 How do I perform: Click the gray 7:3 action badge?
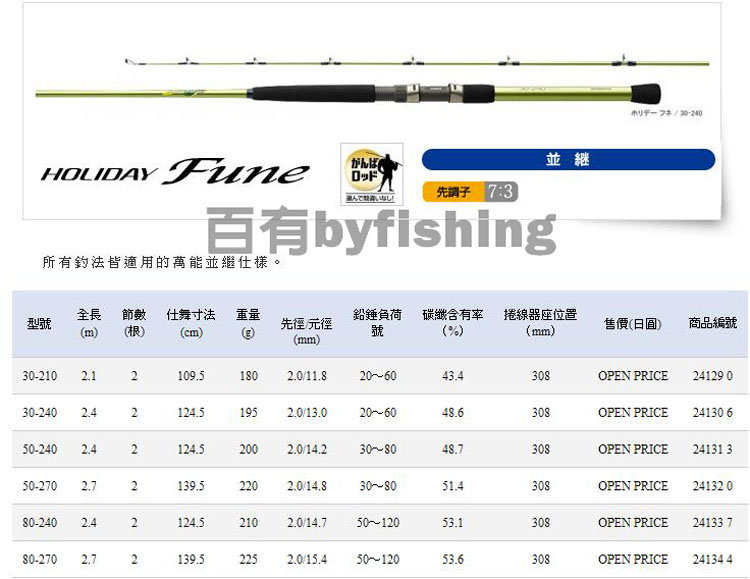501,192
